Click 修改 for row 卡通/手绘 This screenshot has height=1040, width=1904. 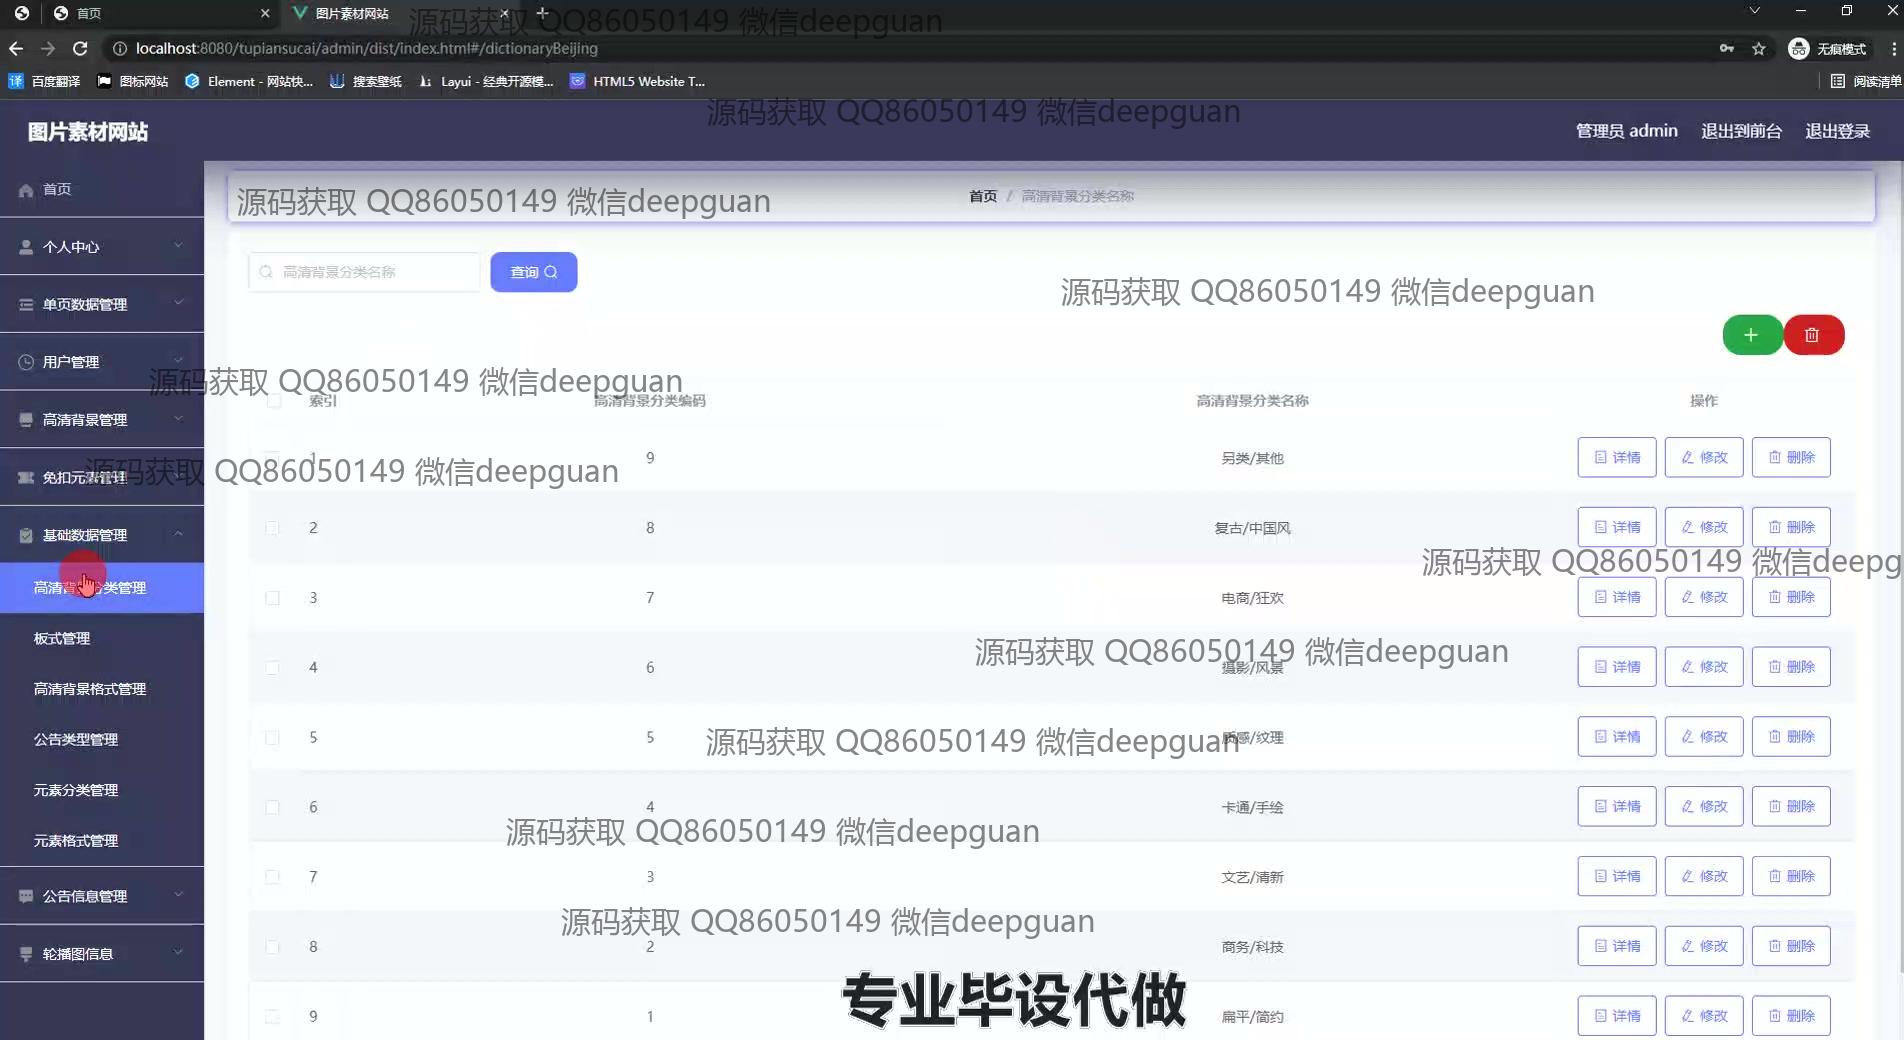[1704, 806]
